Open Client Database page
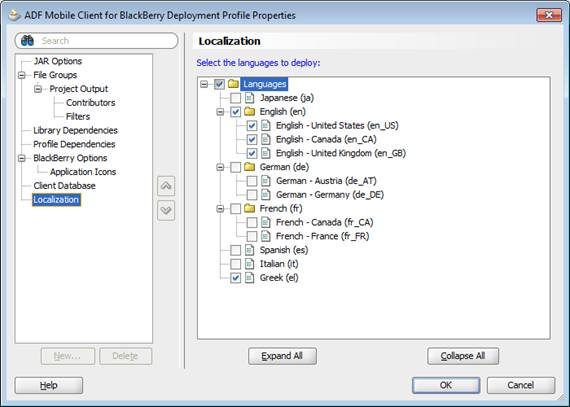Viewport: 570px width, 407px height. click(64, 186)
